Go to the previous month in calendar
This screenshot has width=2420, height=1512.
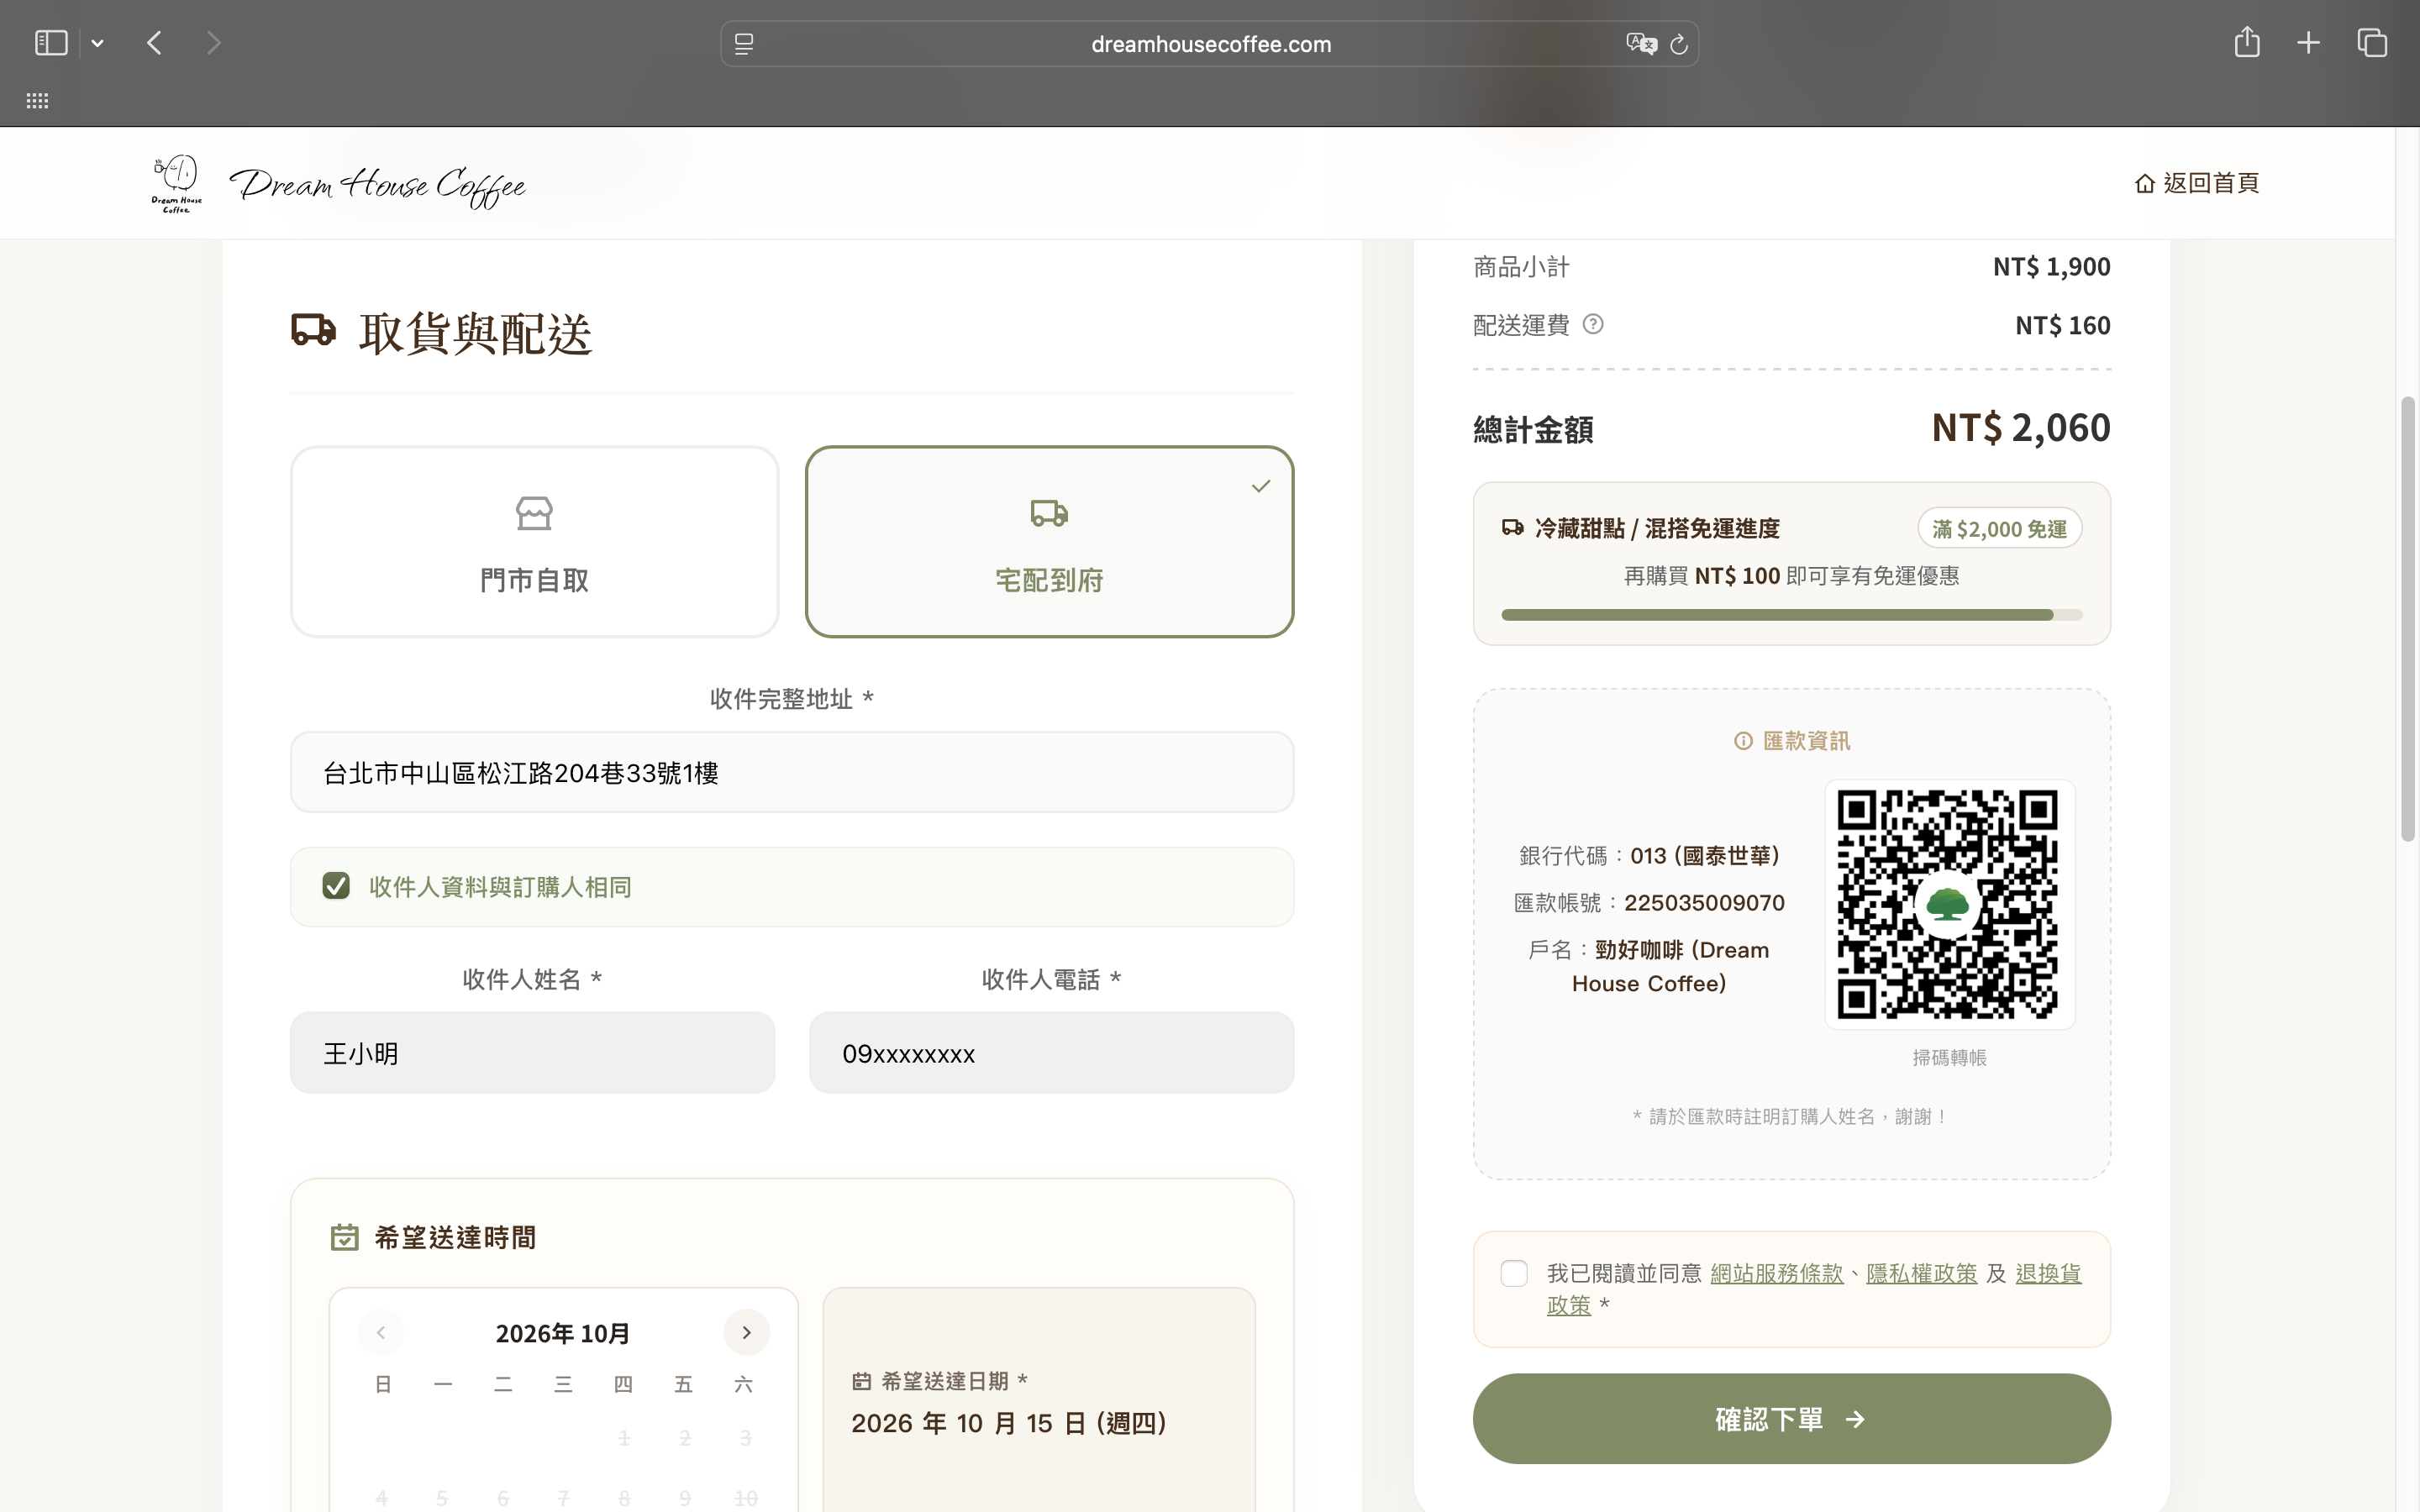coord(381,1332)
